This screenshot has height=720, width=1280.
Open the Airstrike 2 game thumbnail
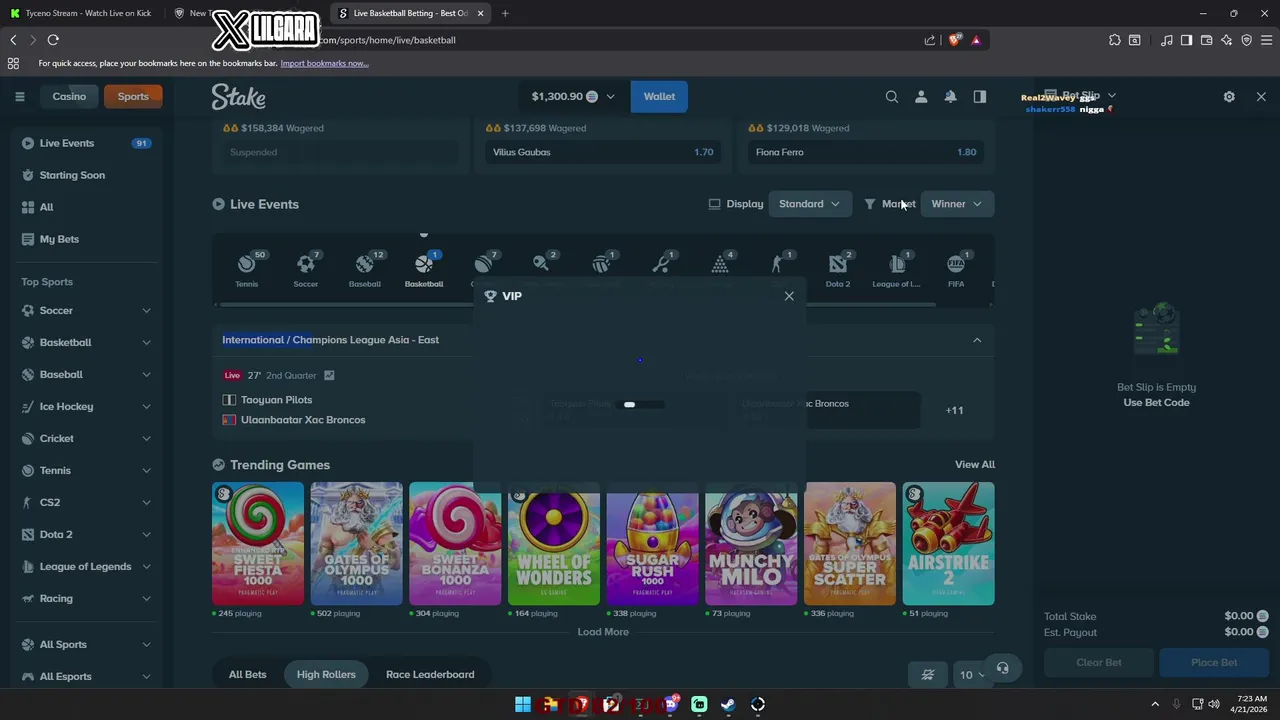click(949, 544)
